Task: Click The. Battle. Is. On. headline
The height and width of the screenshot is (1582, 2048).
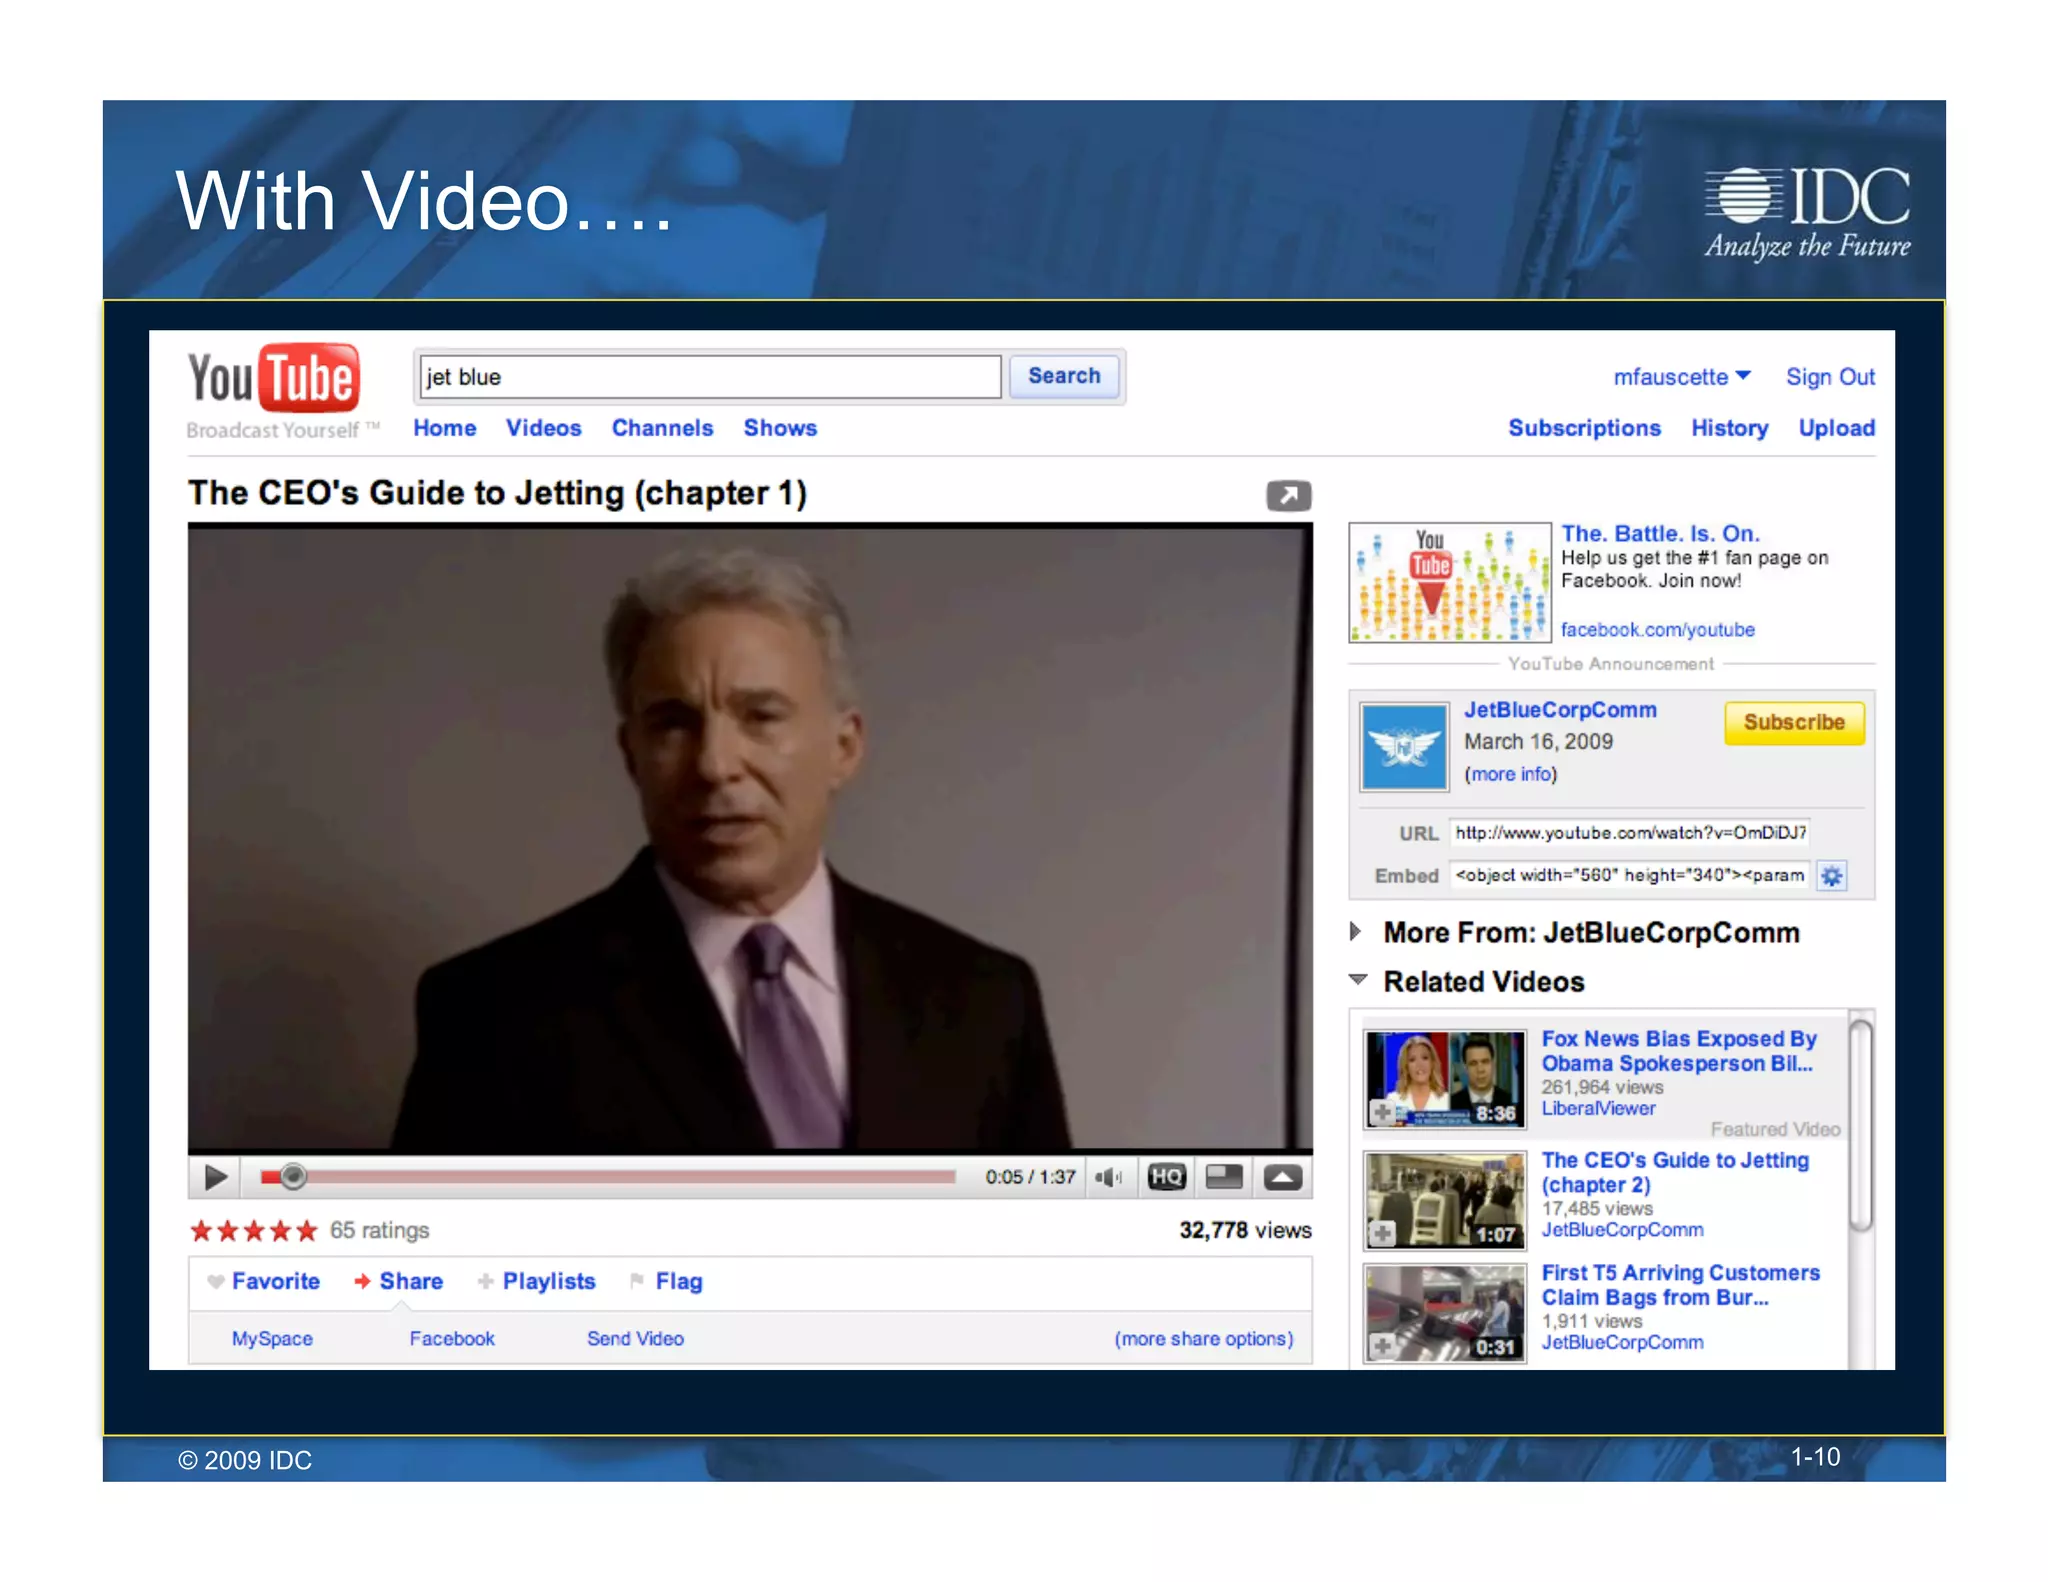Action: pos(1660,533)
